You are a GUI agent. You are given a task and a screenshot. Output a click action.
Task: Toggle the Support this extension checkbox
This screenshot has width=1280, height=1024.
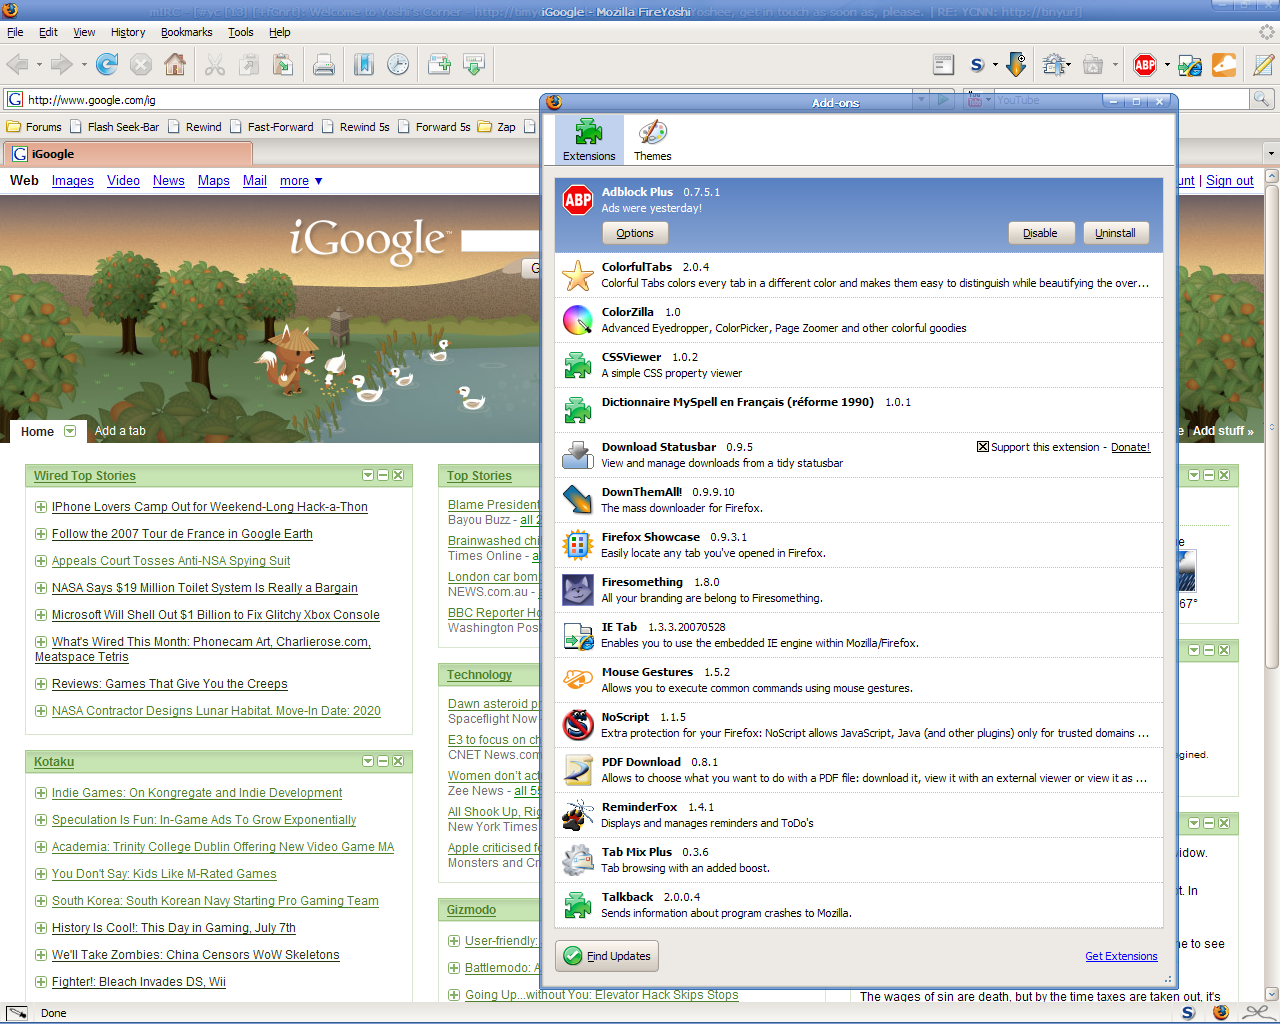coord(983,447)
